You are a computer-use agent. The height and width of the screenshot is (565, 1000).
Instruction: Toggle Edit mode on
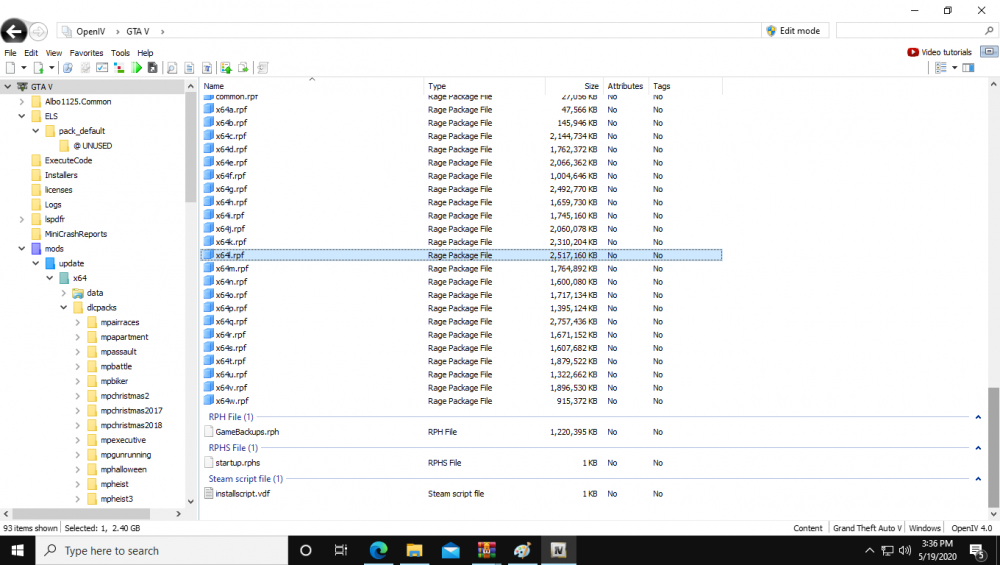tap(793, 31)
